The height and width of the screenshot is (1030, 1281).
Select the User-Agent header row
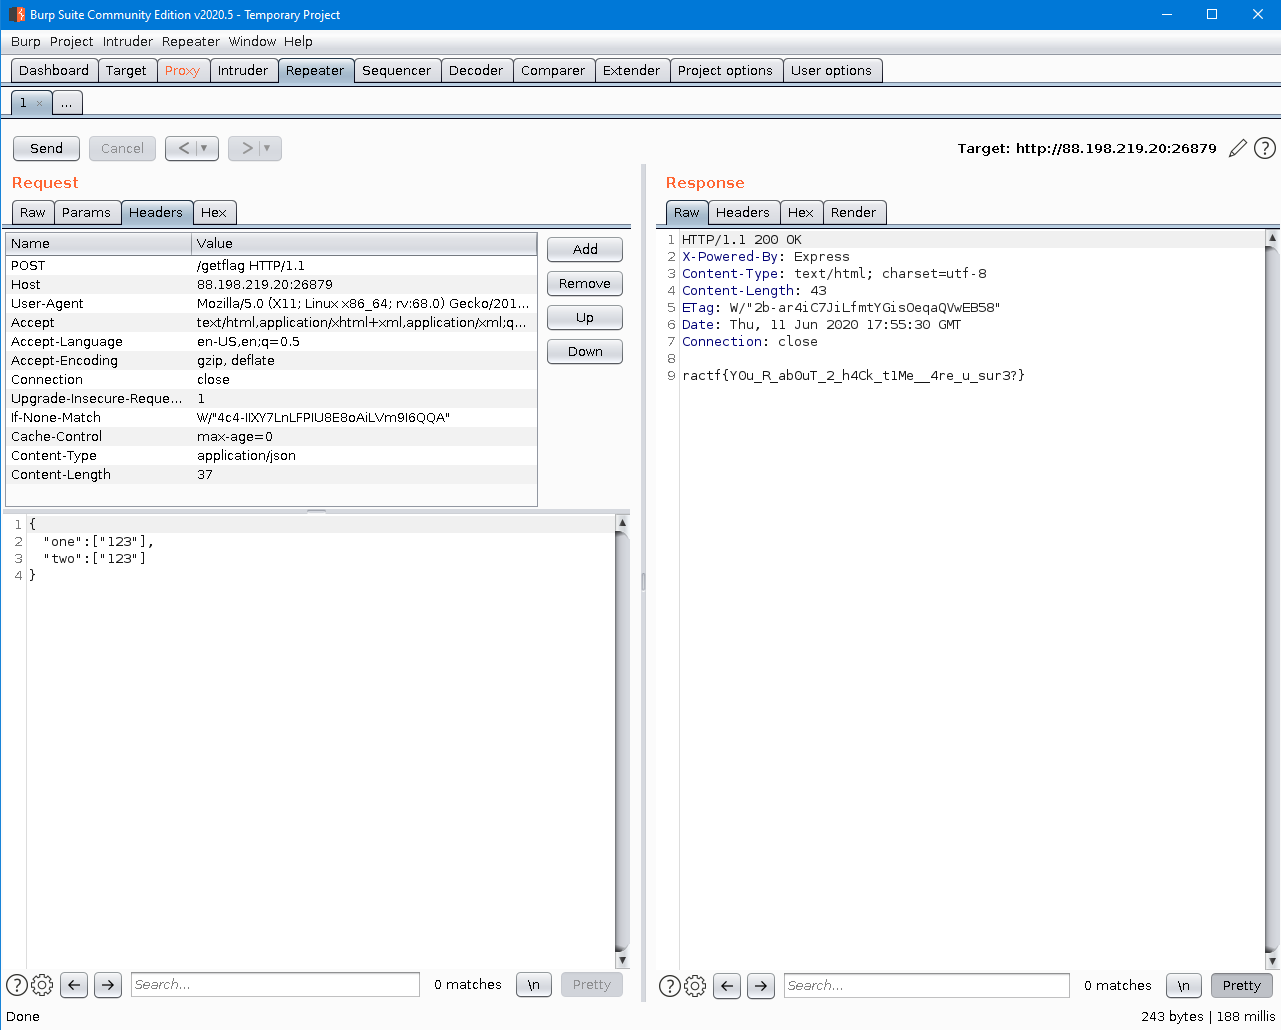pyautogui.click(x=271, y=304)
